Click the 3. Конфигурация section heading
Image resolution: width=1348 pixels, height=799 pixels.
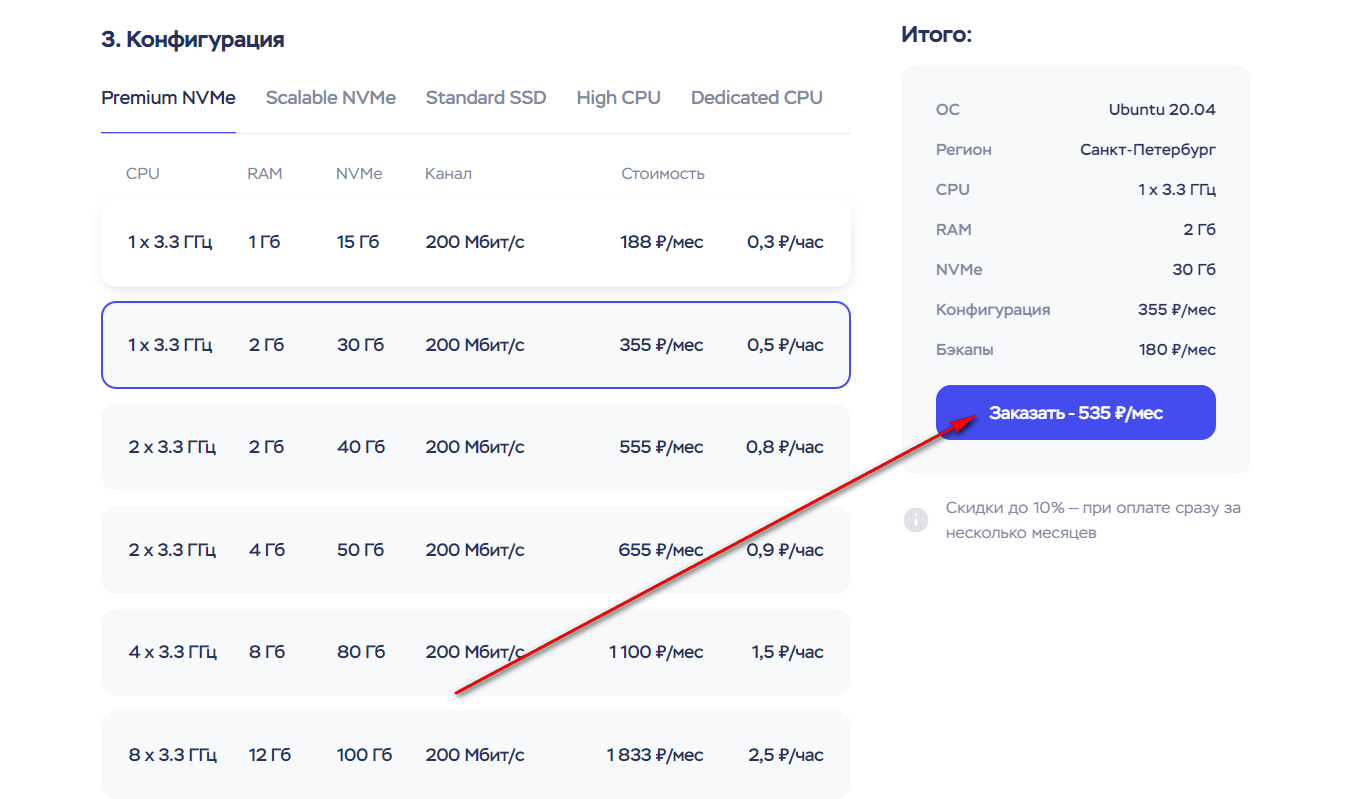(193, 40)
